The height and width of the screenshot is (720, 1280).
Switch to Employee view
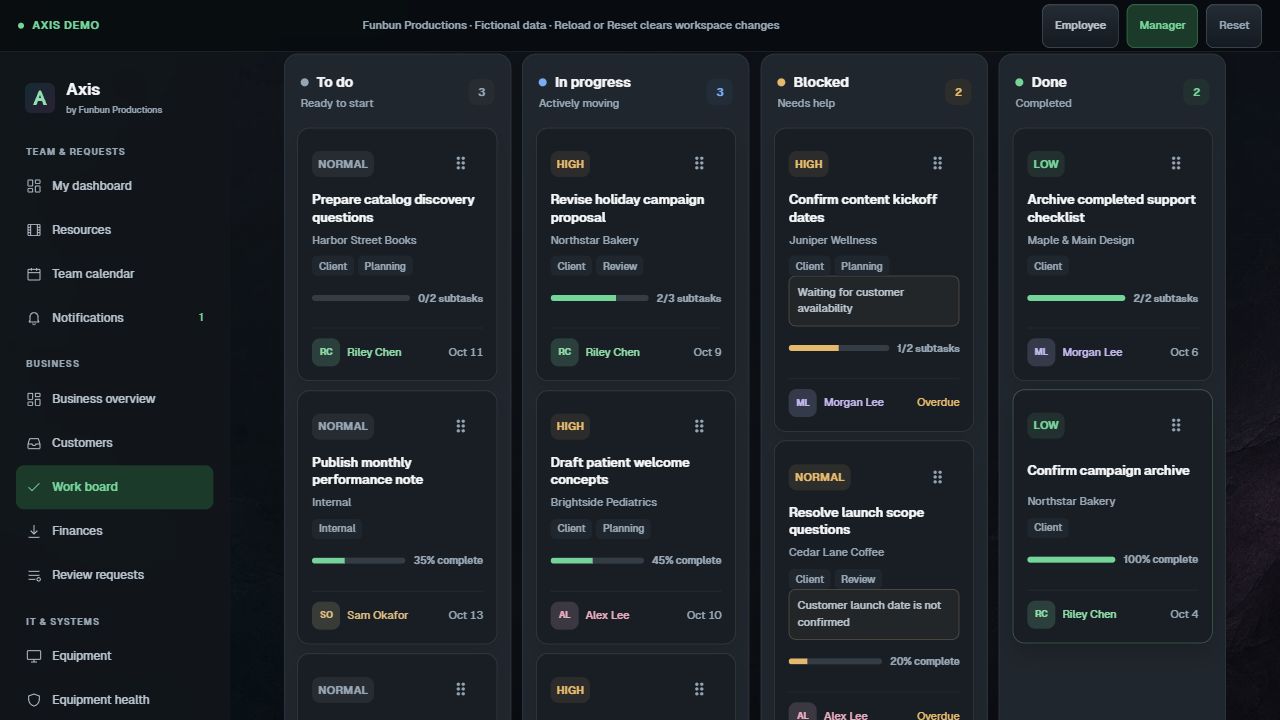click(x=1080, y=26)
